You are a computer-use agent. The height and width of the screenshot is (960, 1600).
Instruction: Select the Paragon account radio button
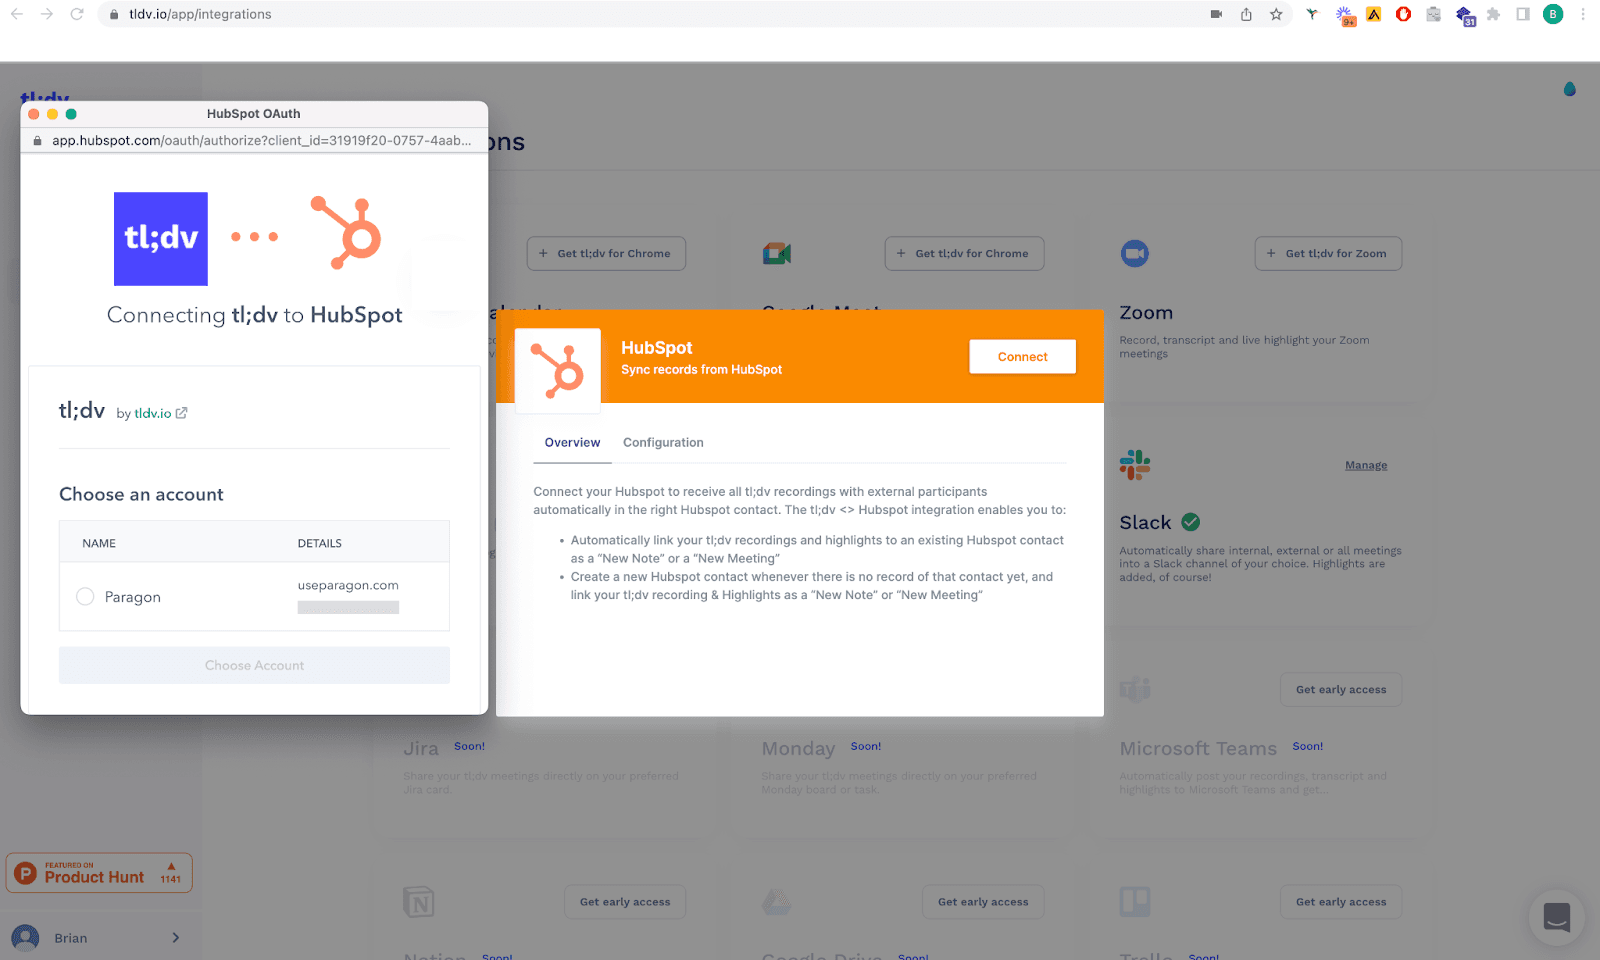85,597
